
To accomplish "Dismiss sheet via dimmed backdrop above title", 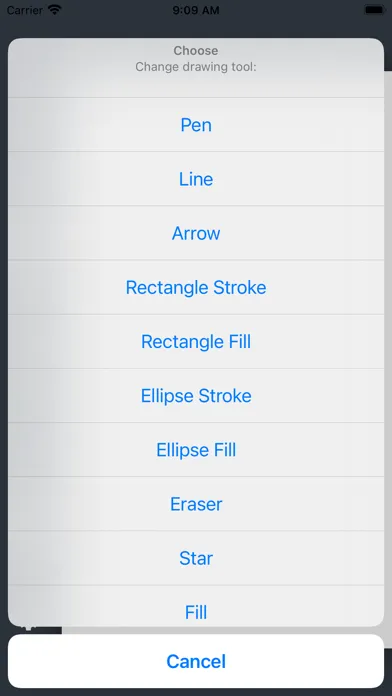I will pos(196,28).
